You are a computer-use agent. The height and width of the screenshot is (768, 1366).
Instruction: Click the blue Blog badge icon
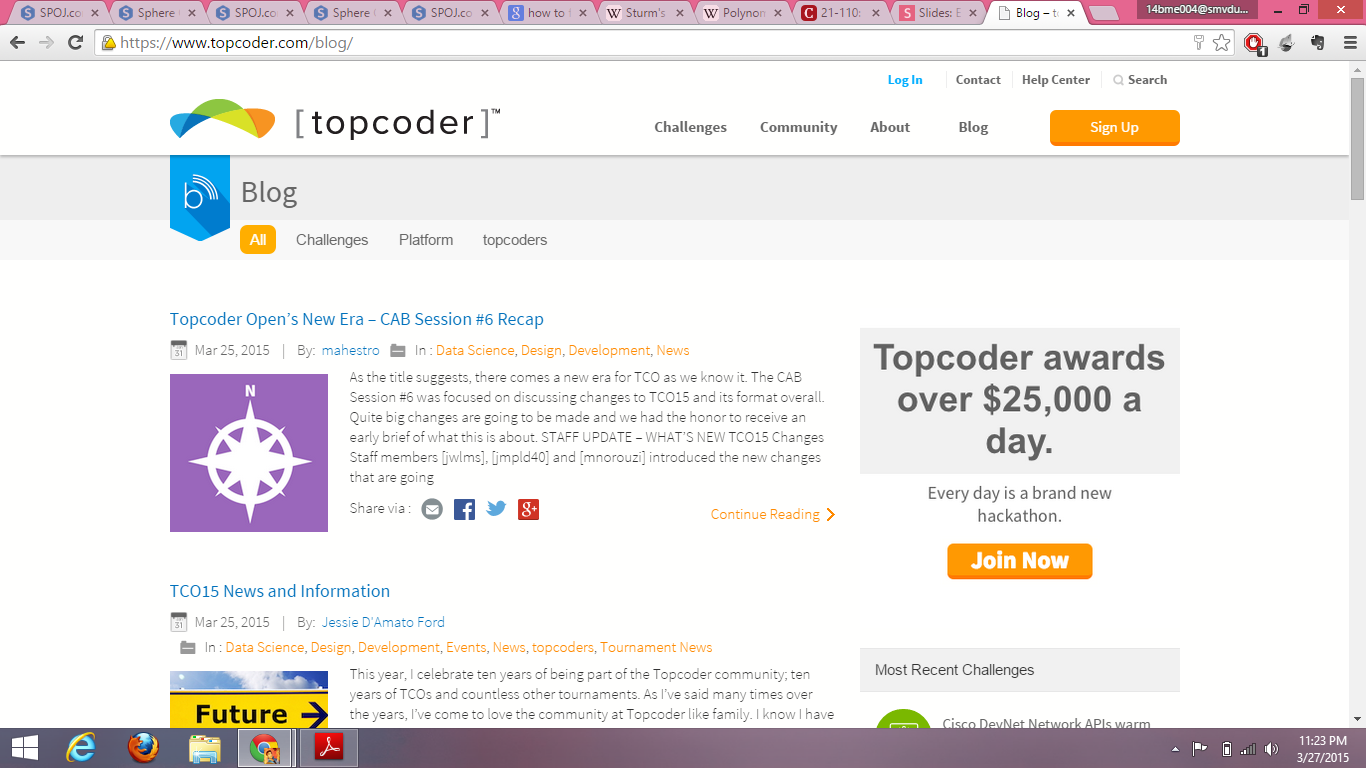point(200,197)
